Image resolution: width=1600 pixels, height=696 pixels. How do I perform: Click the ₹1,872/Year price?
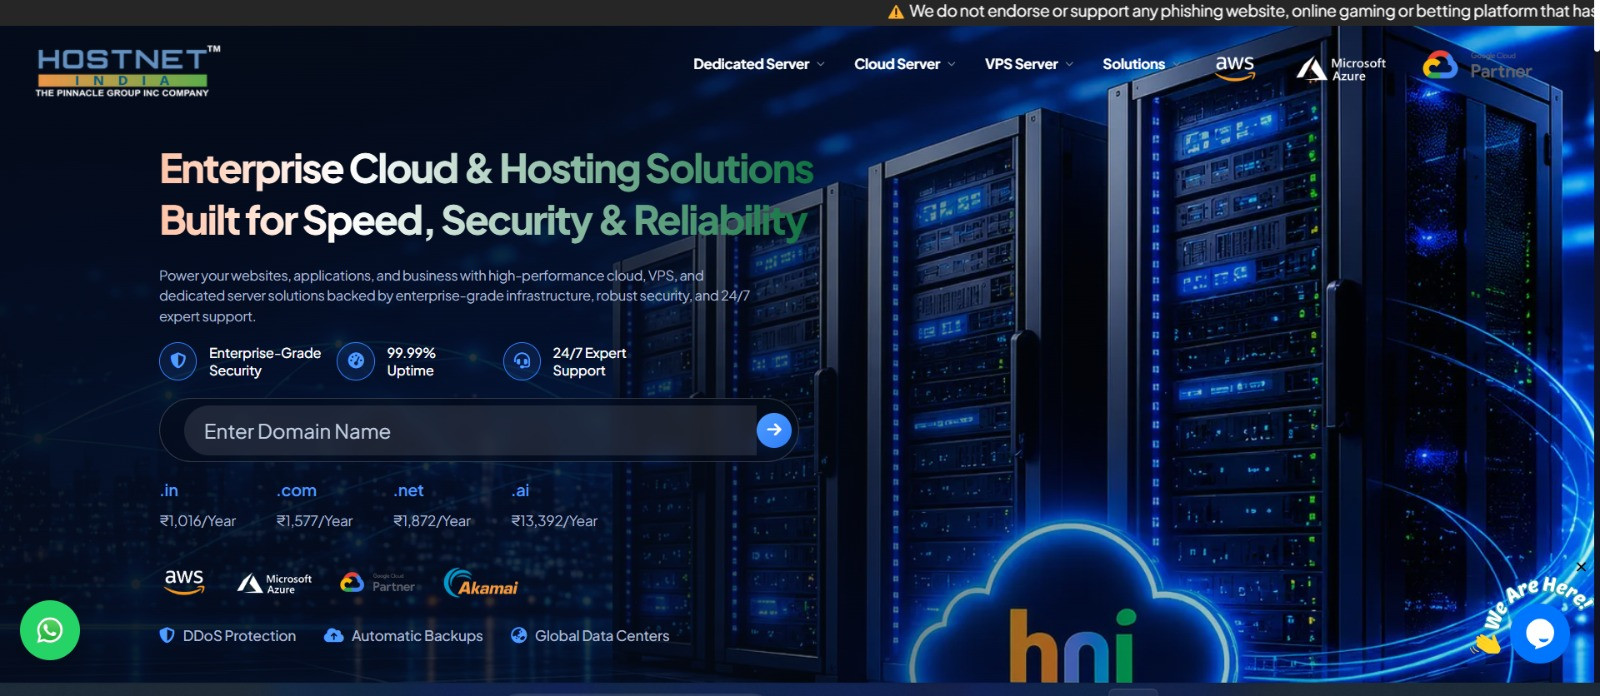click(x=432, y=521)
